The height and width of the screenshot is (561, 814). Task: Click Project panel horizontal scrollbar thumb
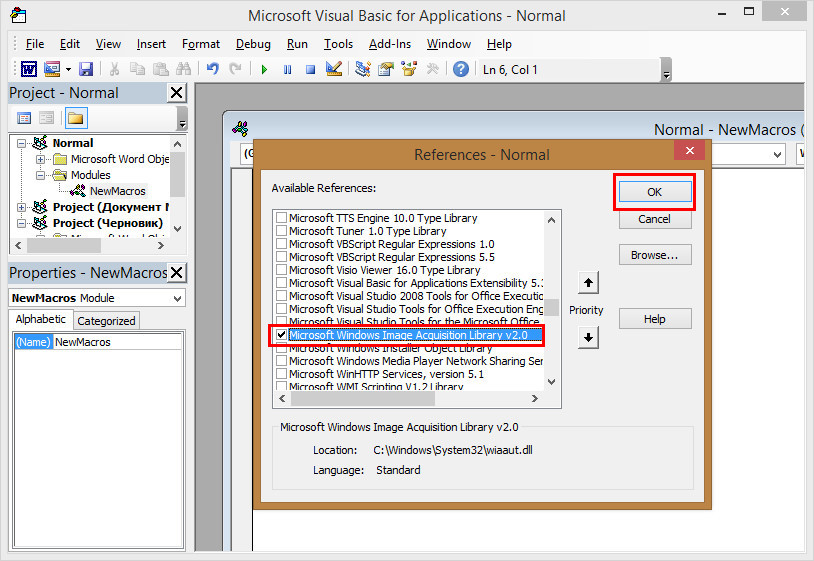click(63, 245)
